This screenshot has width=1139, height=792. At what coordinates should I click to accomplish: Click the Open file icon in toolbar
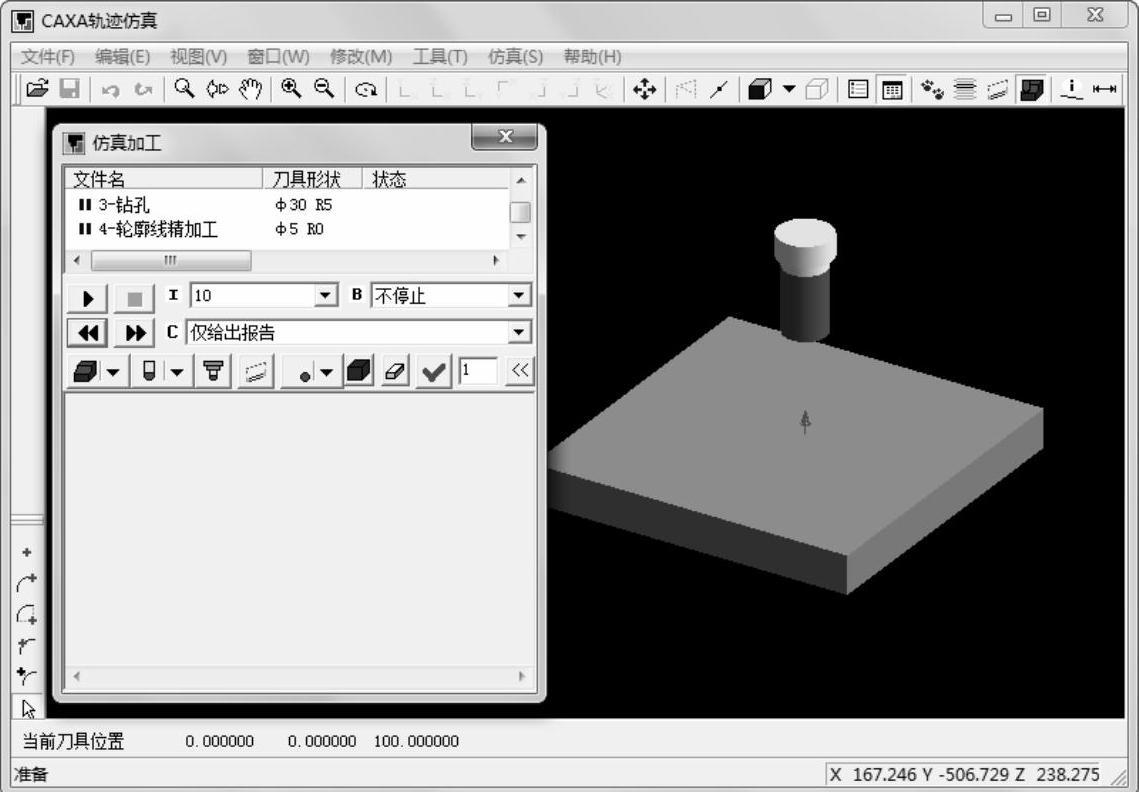click(36, 89)
